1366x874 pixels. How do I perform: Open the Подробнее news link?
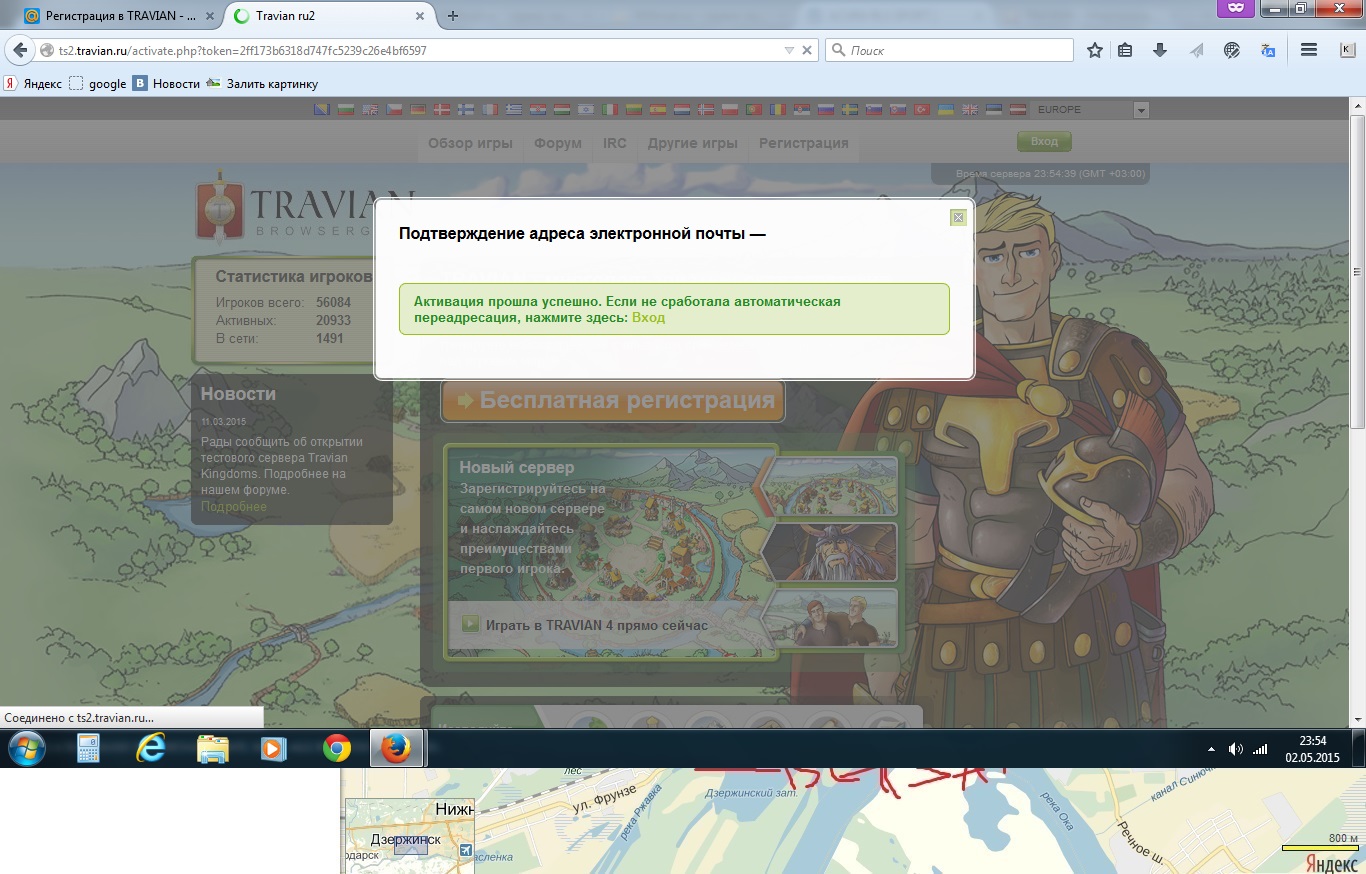[234, 507]
